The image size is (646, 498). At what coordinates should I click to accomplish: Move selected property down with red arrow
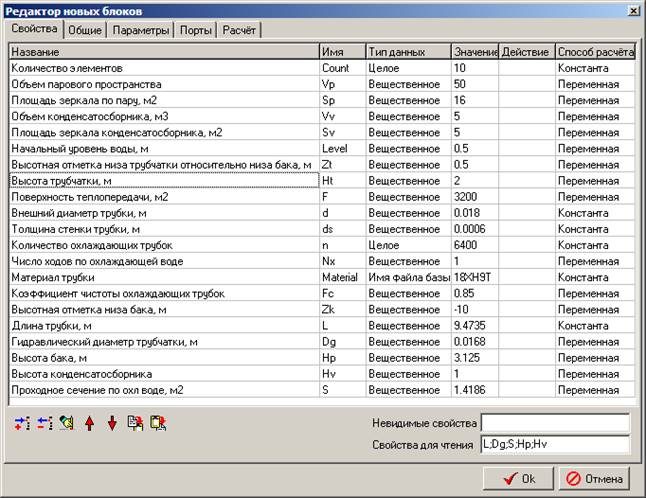(111, 423)
